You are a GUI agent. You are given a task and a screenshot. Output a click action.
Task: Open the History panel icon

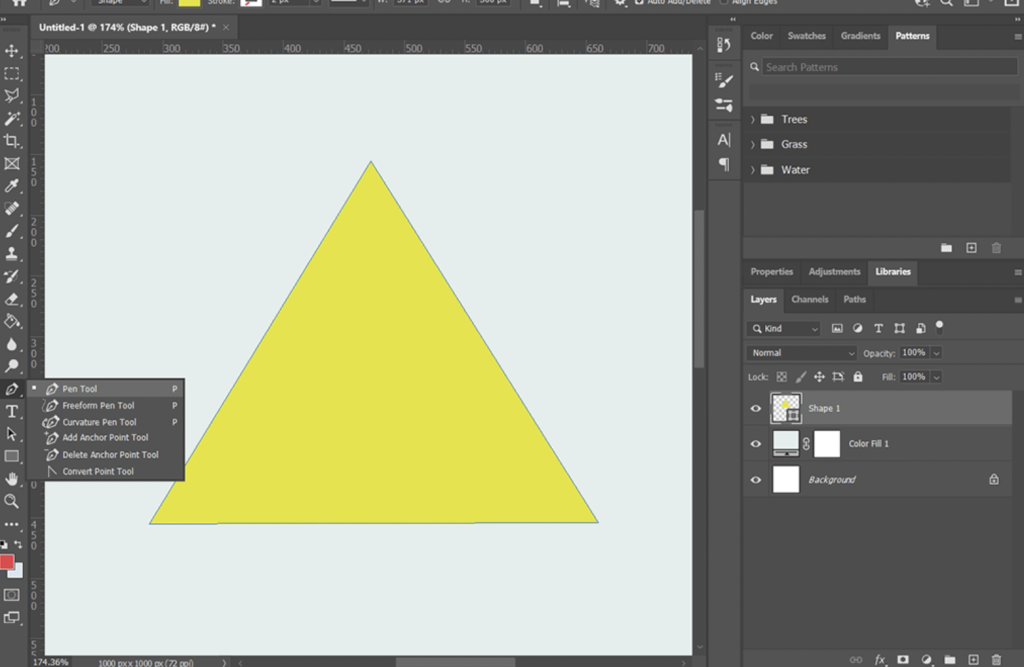pyautogui.click(x=724, y=44)
